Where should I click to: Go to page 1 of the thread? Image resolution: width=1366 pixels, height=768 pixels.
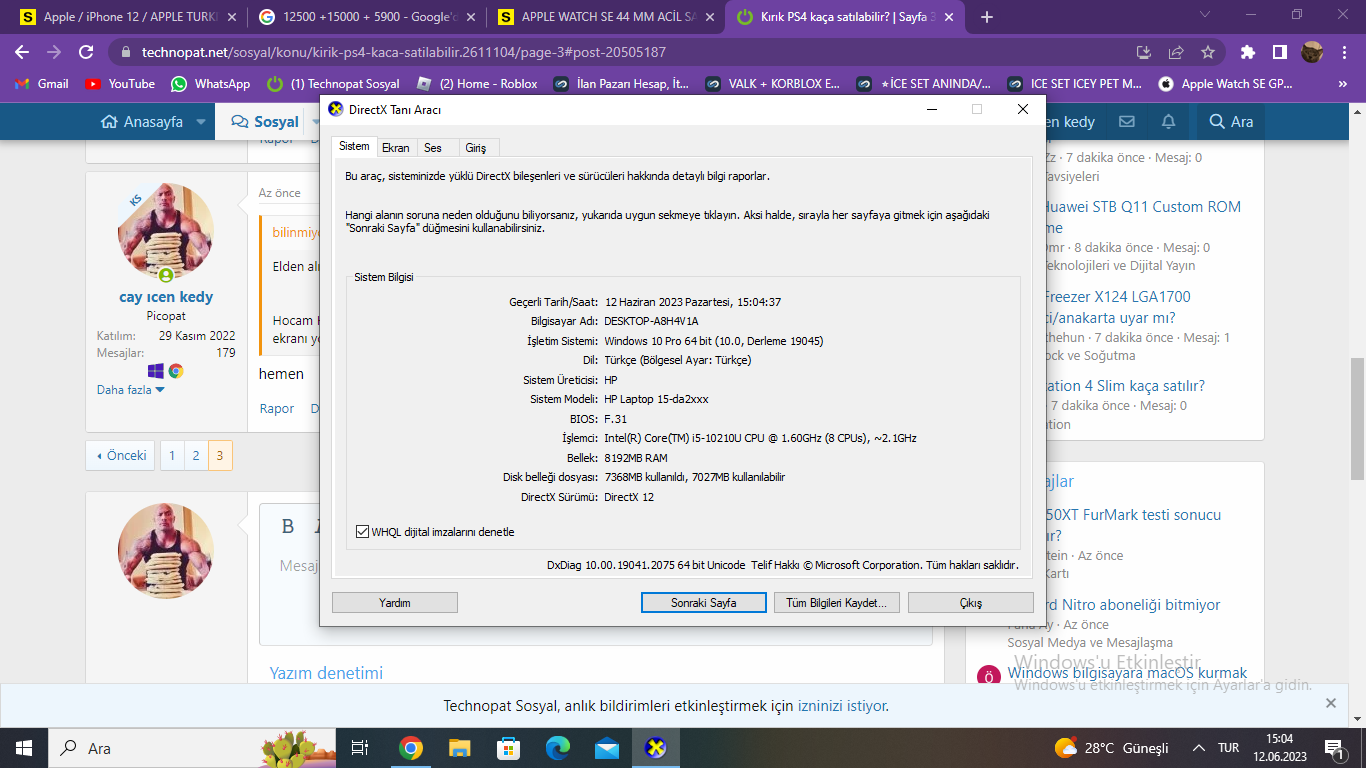pos(172,455)
